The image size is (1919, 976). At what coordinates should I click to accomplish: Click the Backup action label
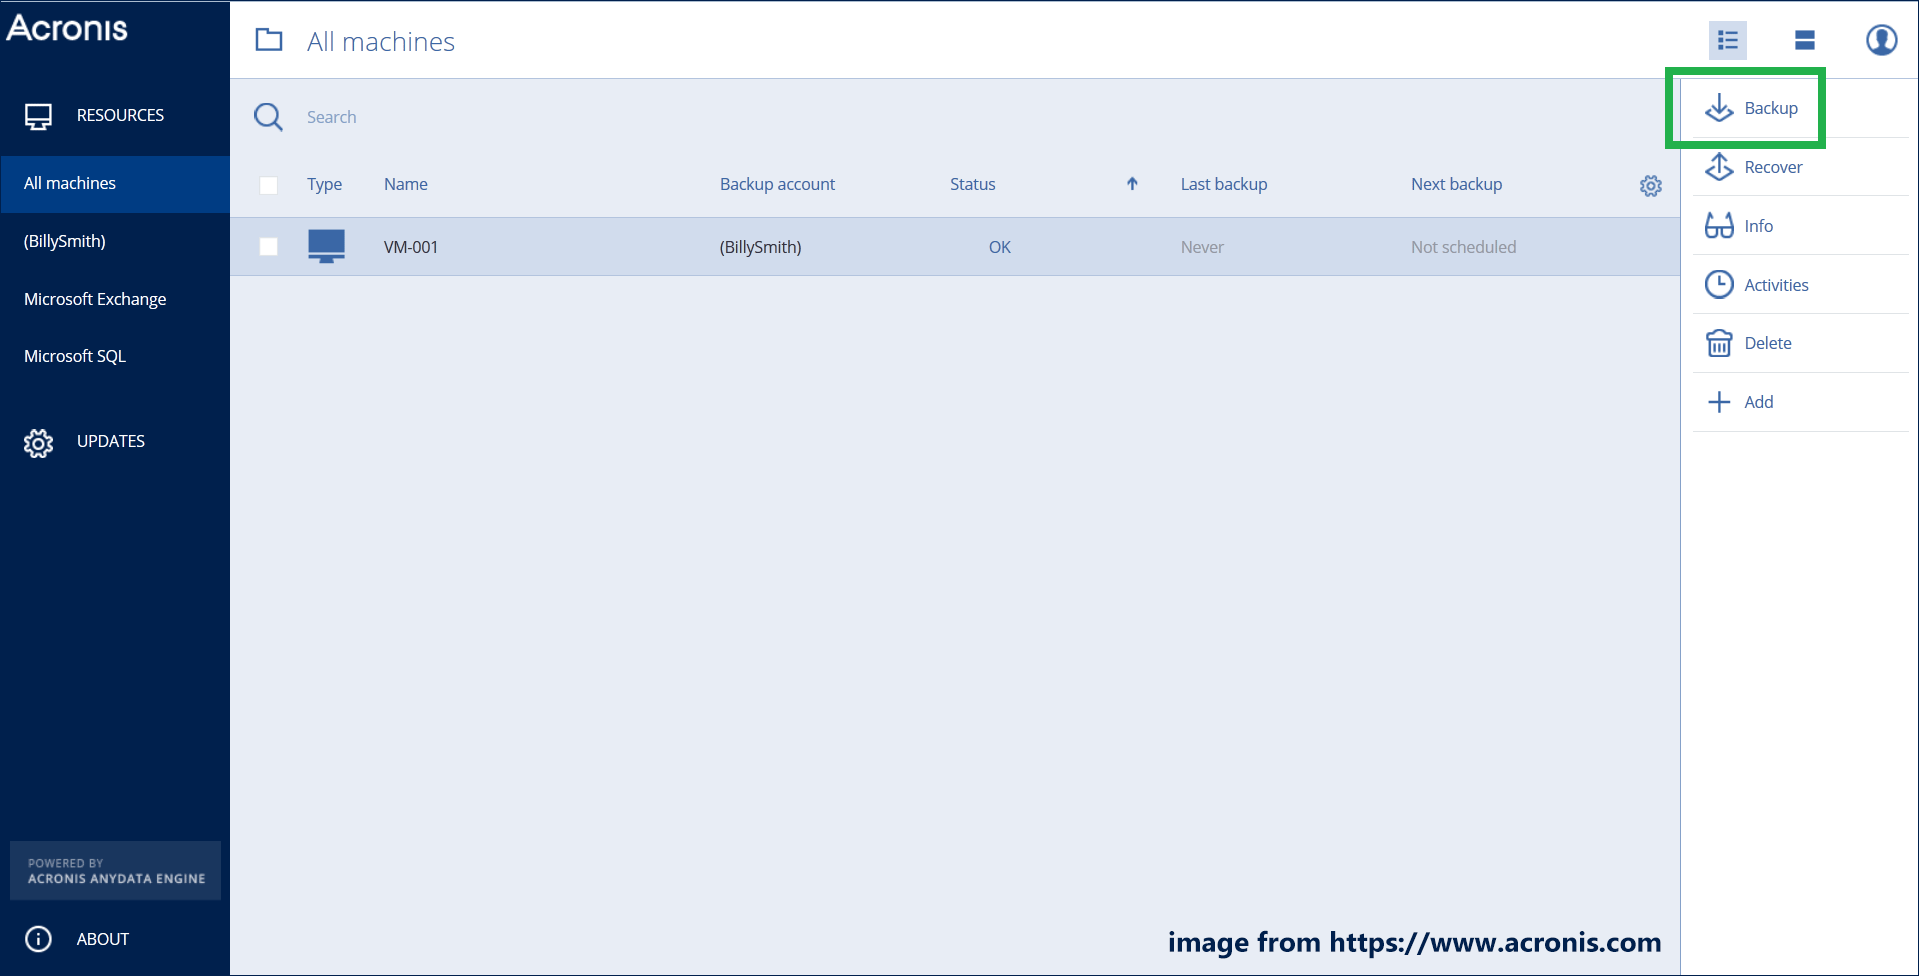1771,108
